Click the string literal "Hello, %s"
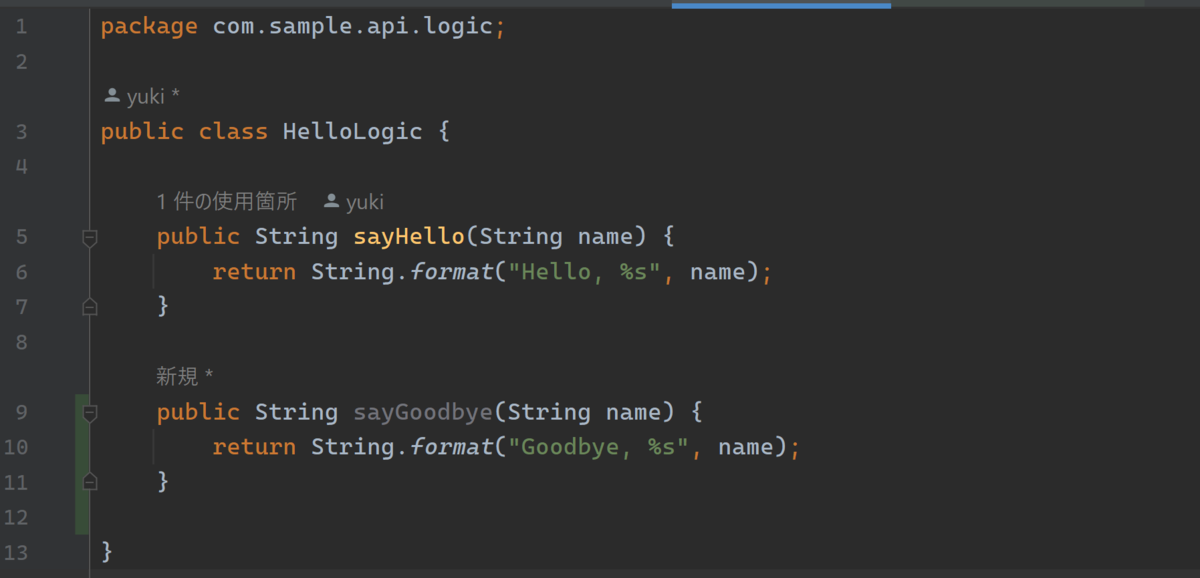 point(580,271)
